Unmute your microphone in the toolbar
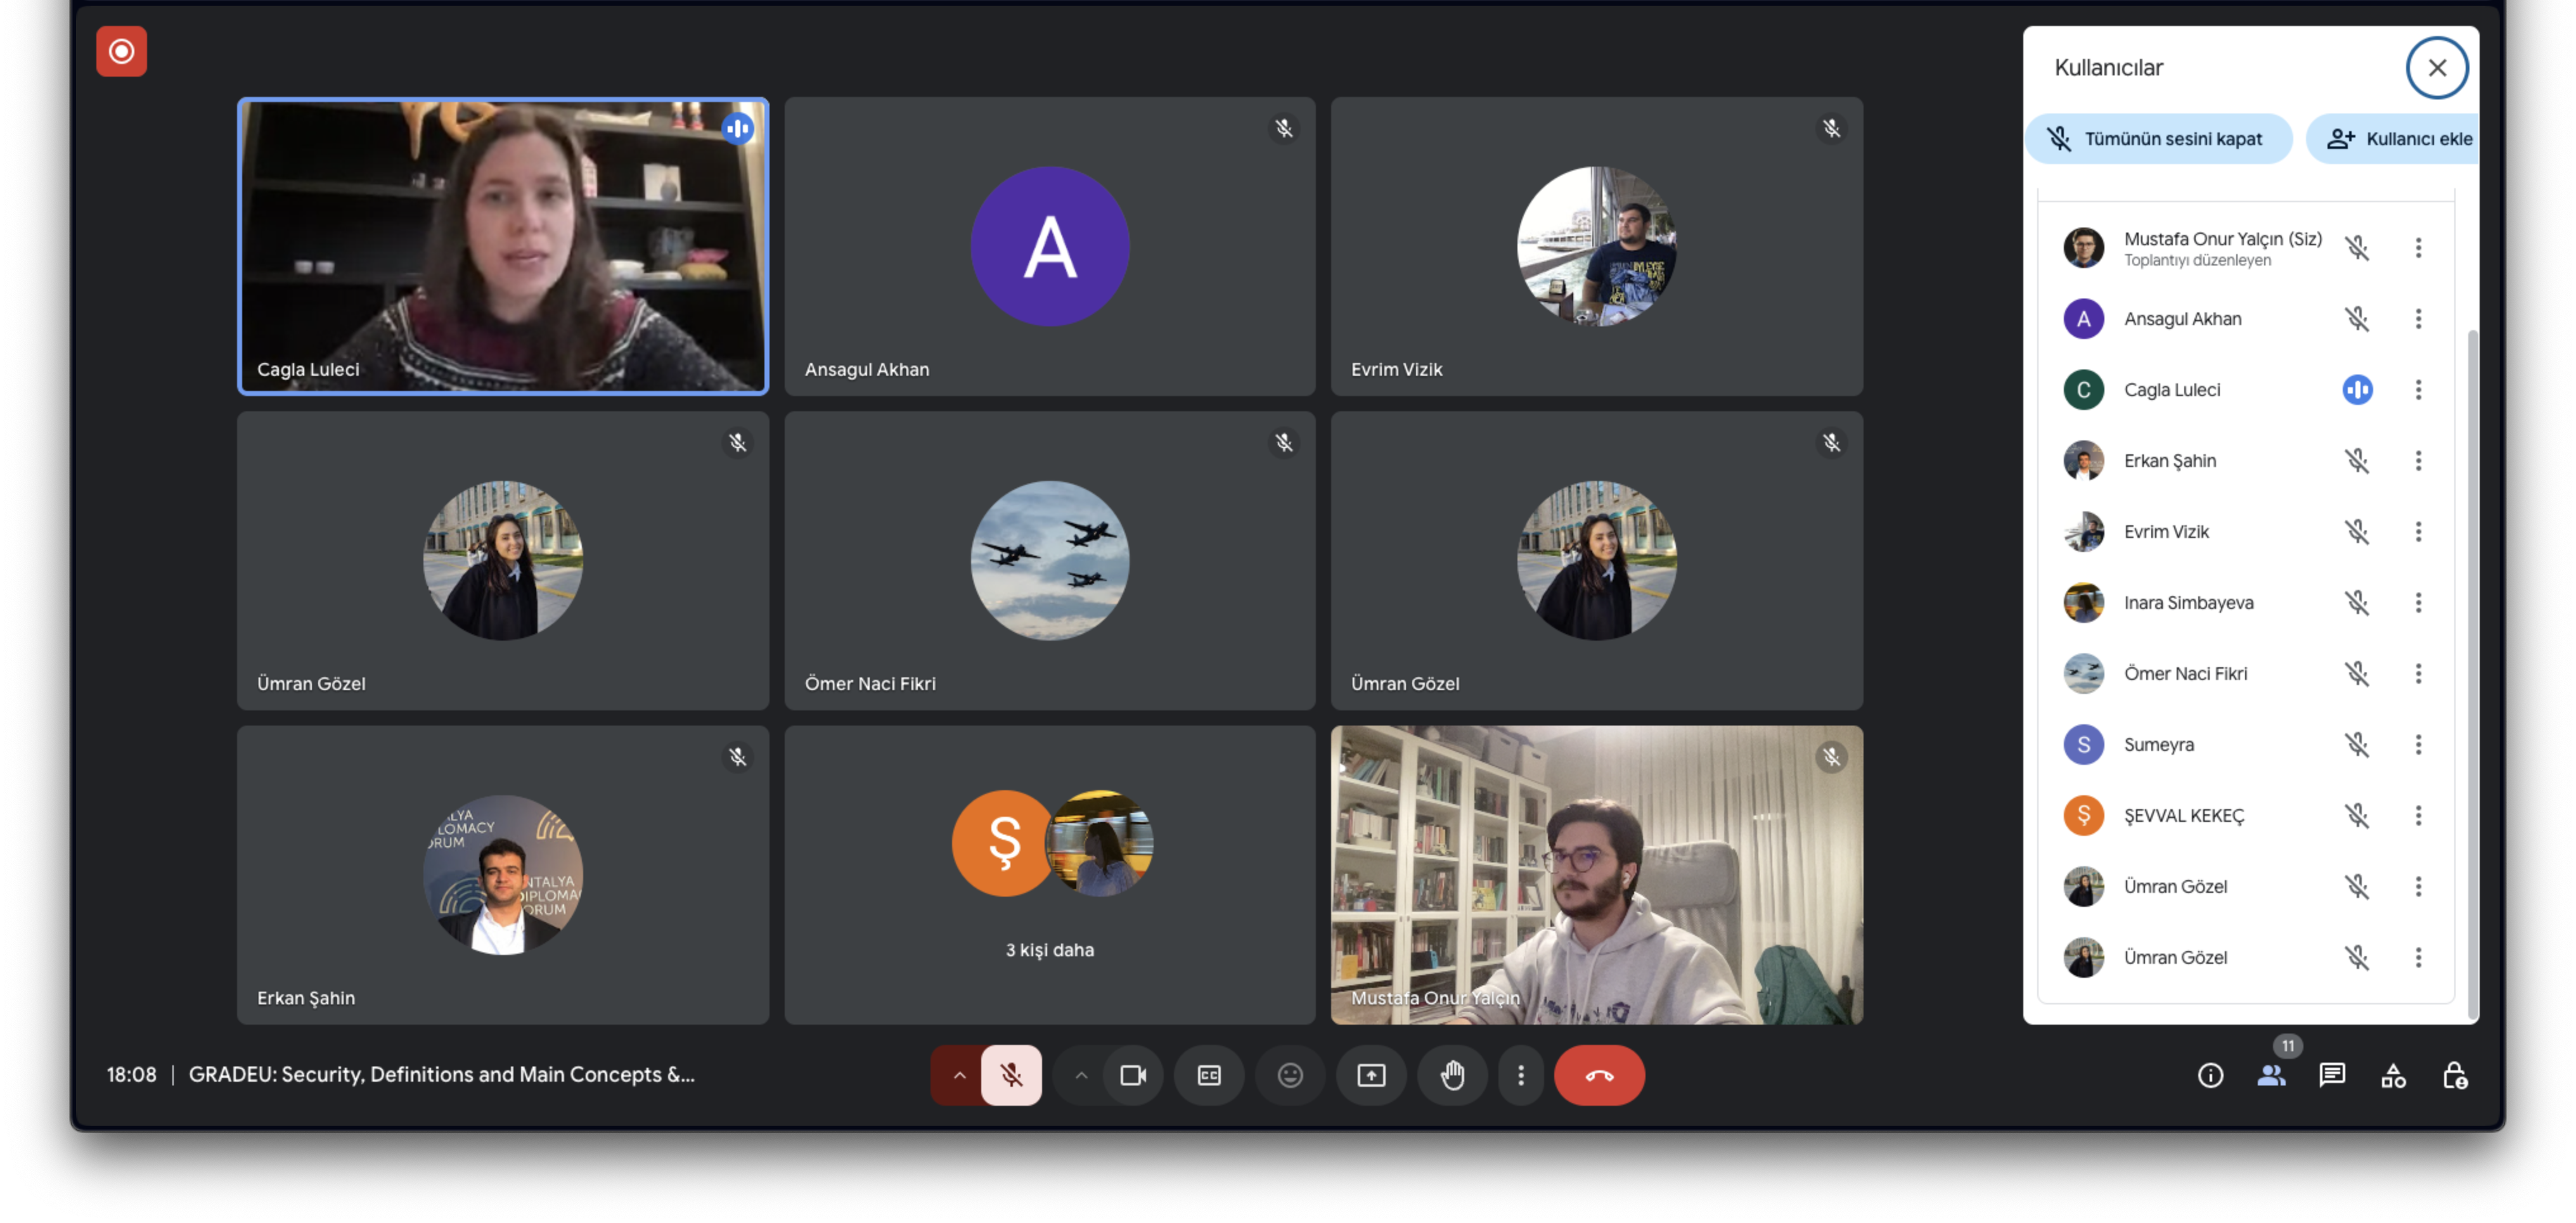Viewport: 2576px width, 1223px height. (1011, 1075)
